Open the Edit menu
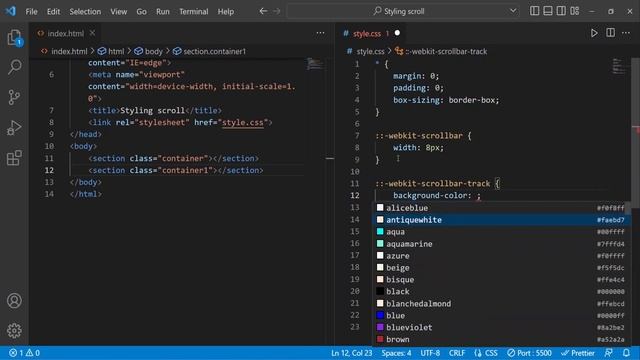 click(53, 11)
